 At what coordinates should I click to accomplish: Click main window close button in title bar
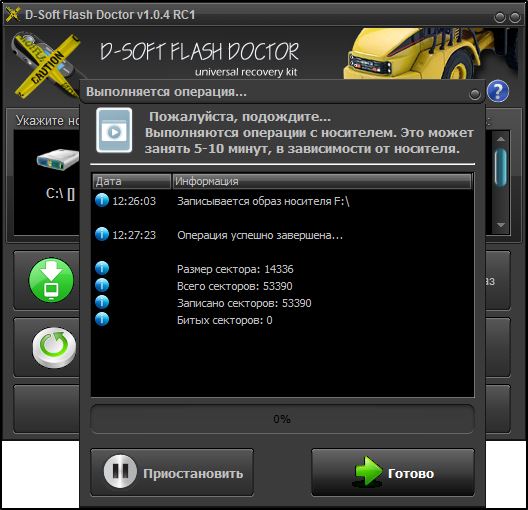(515, 17)
